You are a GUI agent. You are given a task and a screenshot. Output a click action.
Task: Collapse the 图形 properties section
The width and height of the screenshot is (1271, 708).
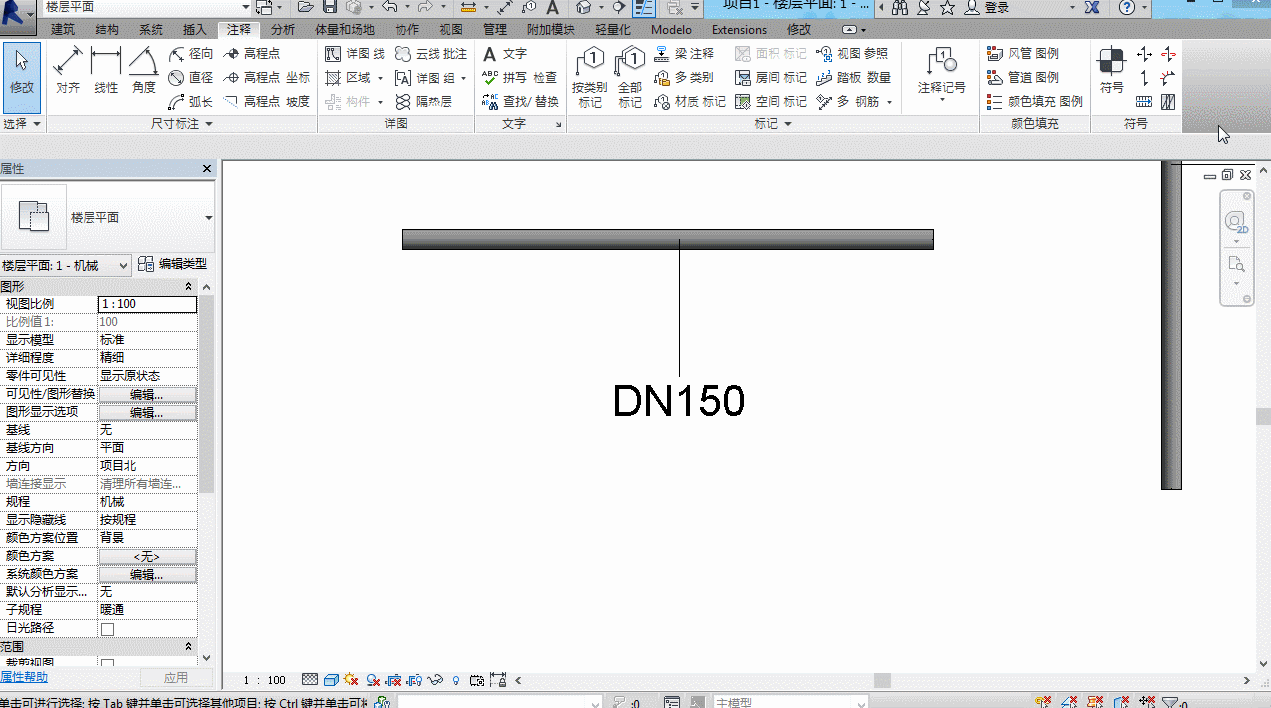click(x=189, y=287)
